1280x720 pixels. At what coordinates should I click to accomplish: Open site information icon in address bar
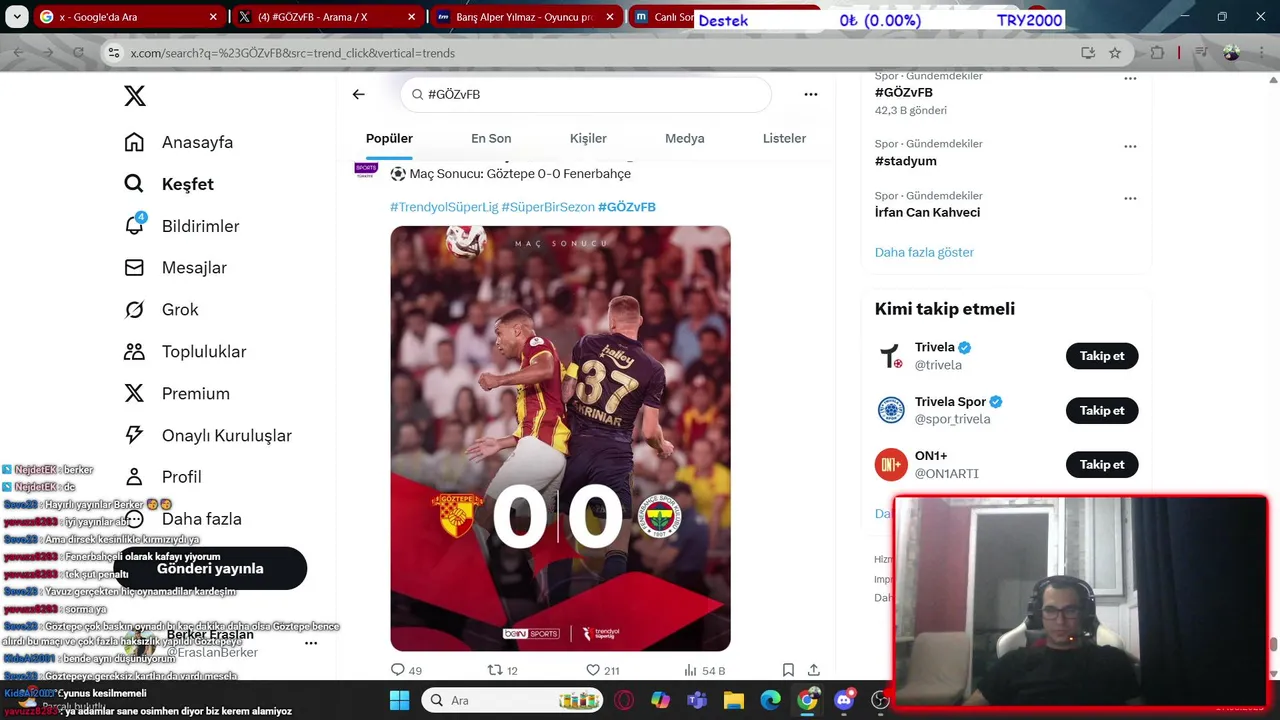113,53
